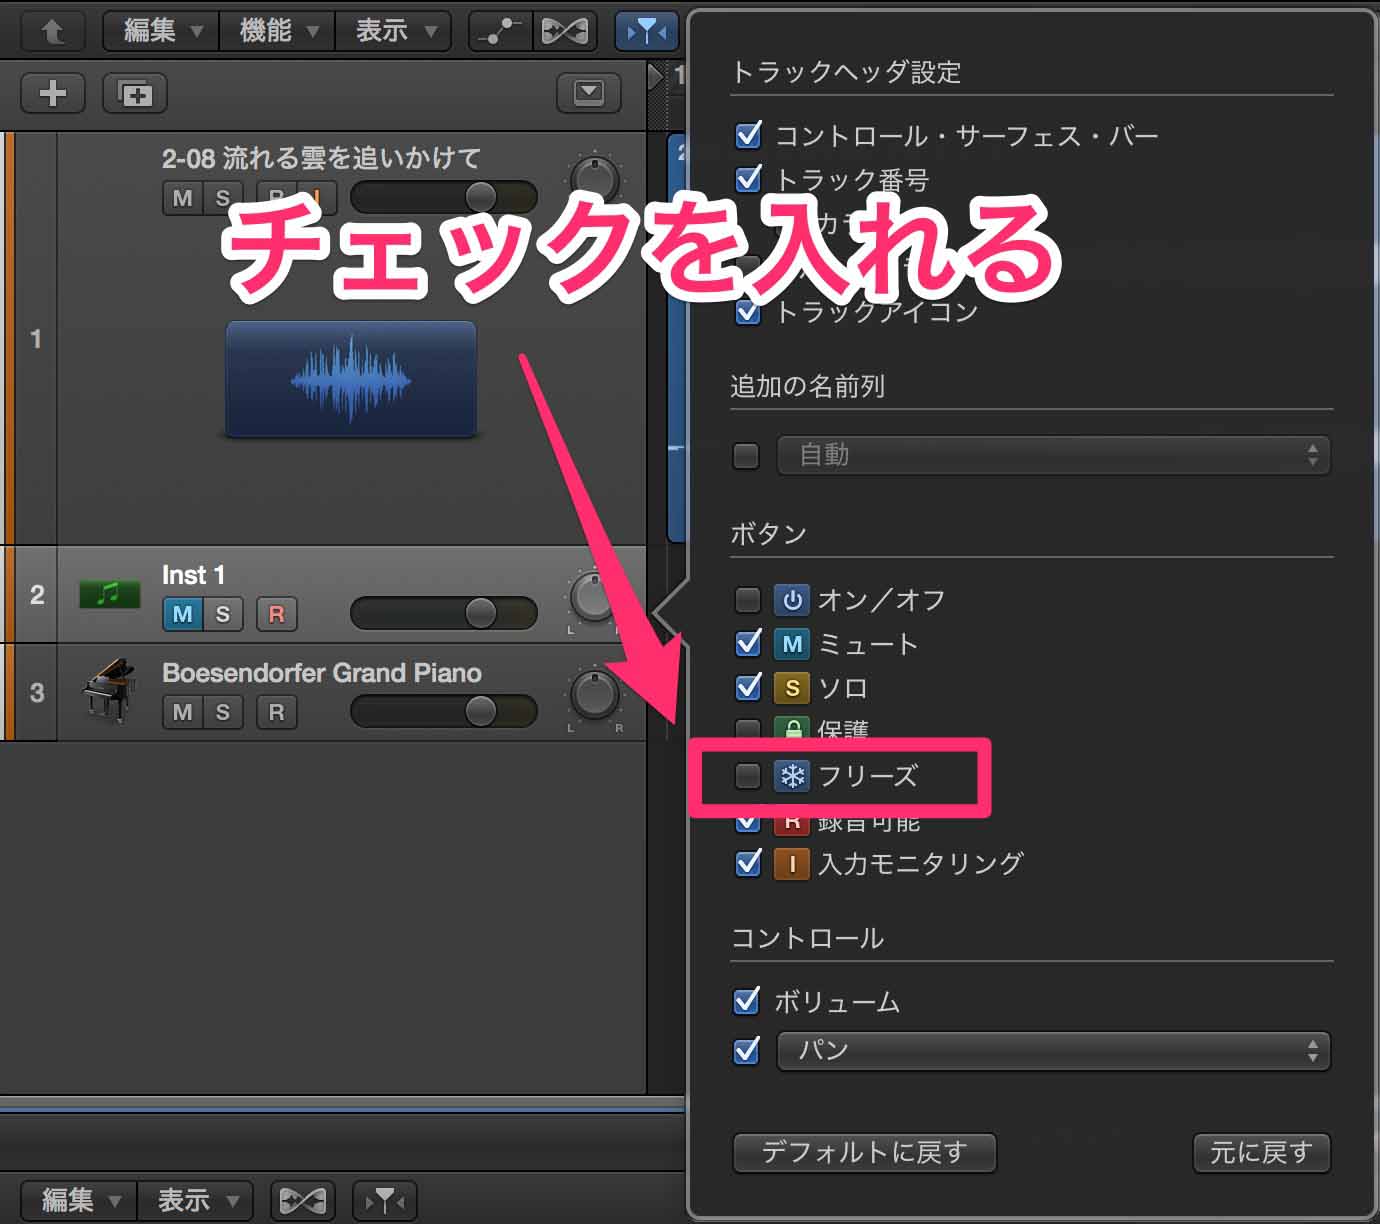1380x1224 pixels.
Task: Select track name Inst 1
Action: 193,575
